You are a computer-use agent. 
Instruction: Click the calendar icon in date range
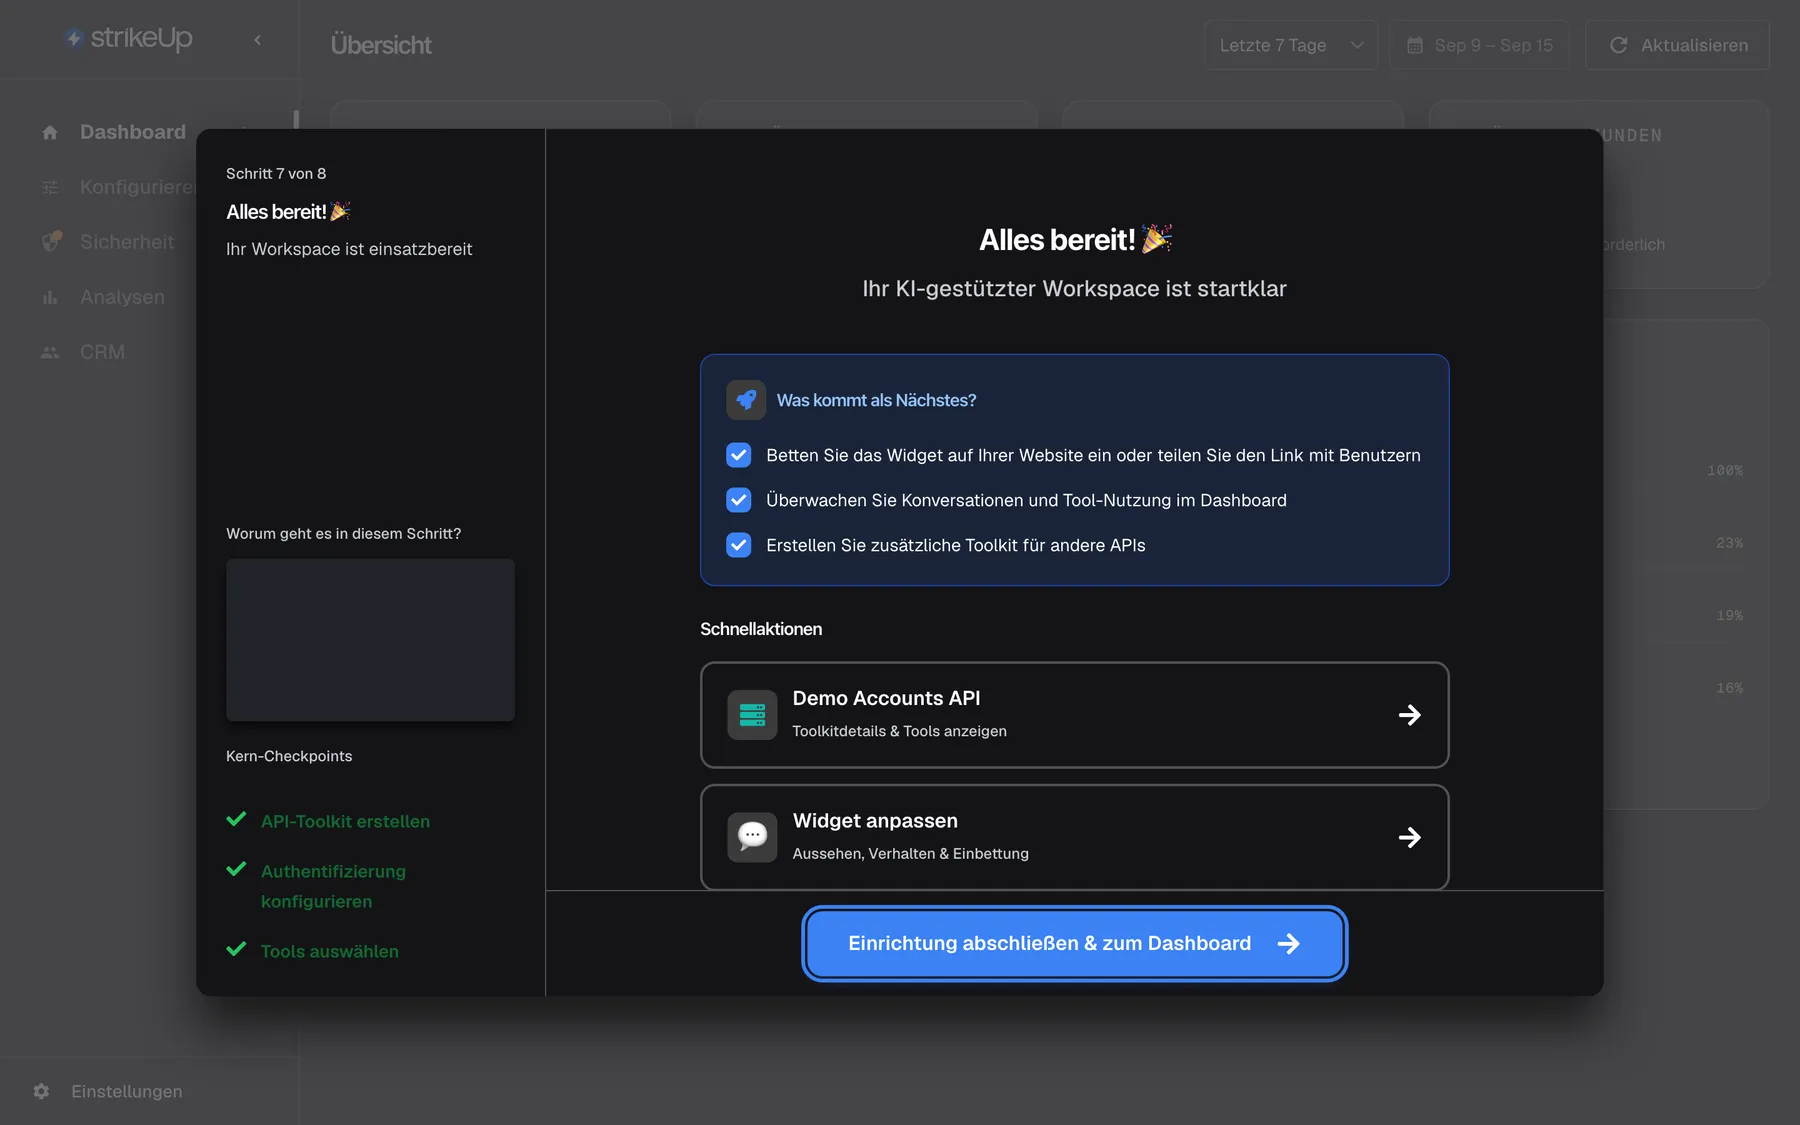pos(1415,45)
